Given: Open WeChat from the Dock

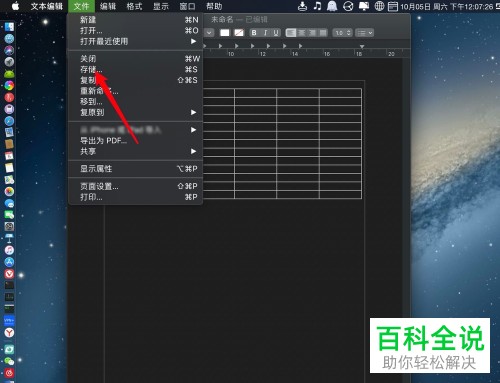Looking at the screenshot, I should (9, 361).
